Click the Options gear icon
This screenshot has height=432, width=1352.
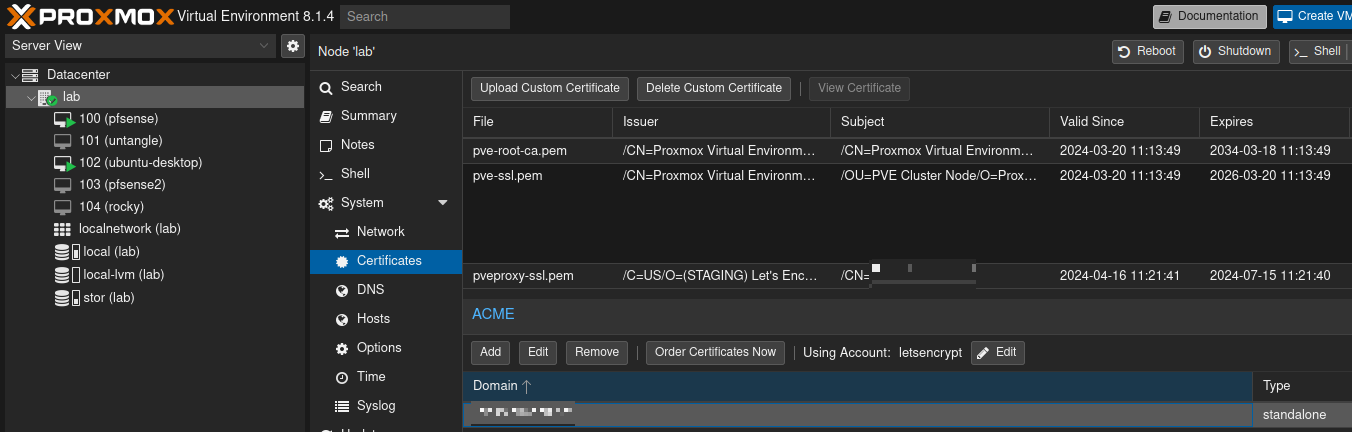[x=341, y=348]
